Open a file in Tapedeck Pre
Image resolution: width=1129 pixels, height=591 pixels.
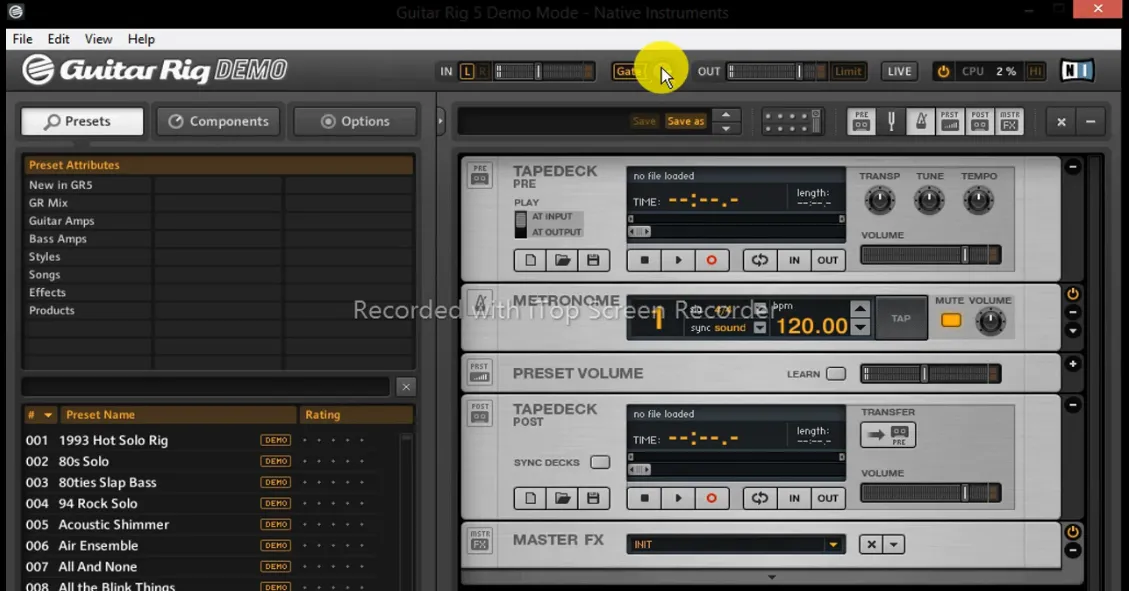562,260
